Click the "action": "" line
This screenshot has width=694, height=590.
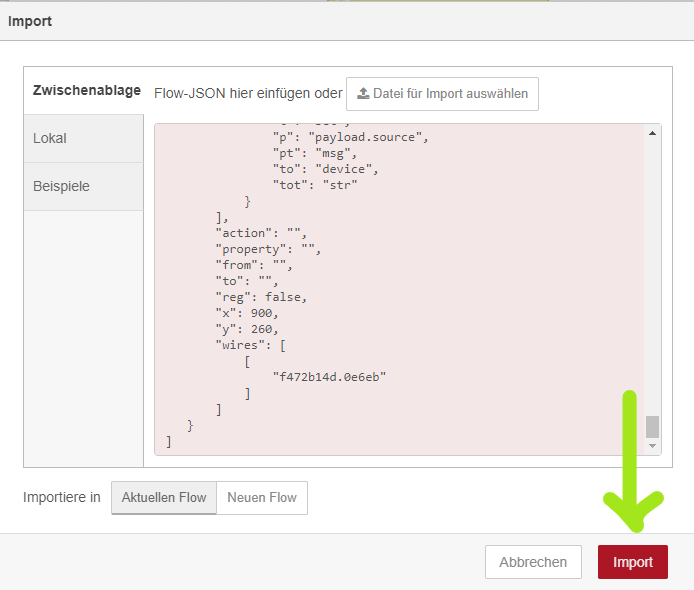pos(261,233)
